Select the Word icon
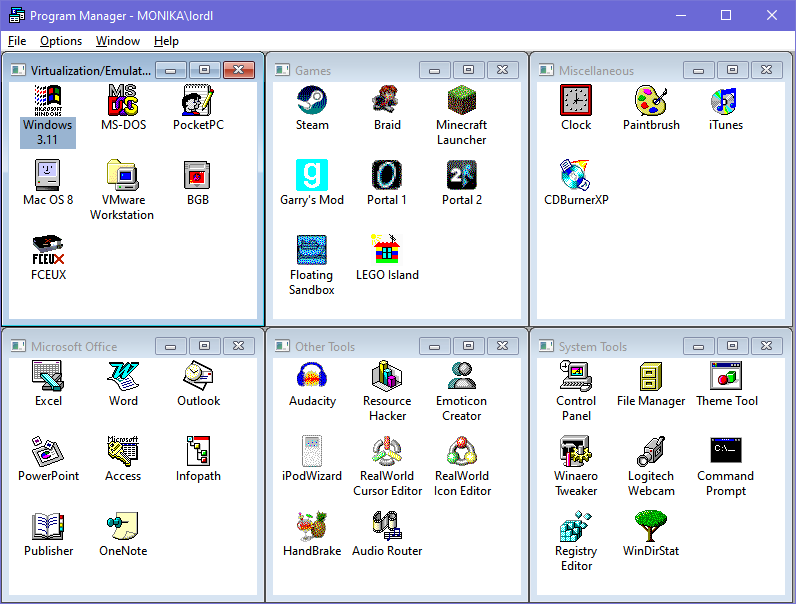 tap(123, 376)
